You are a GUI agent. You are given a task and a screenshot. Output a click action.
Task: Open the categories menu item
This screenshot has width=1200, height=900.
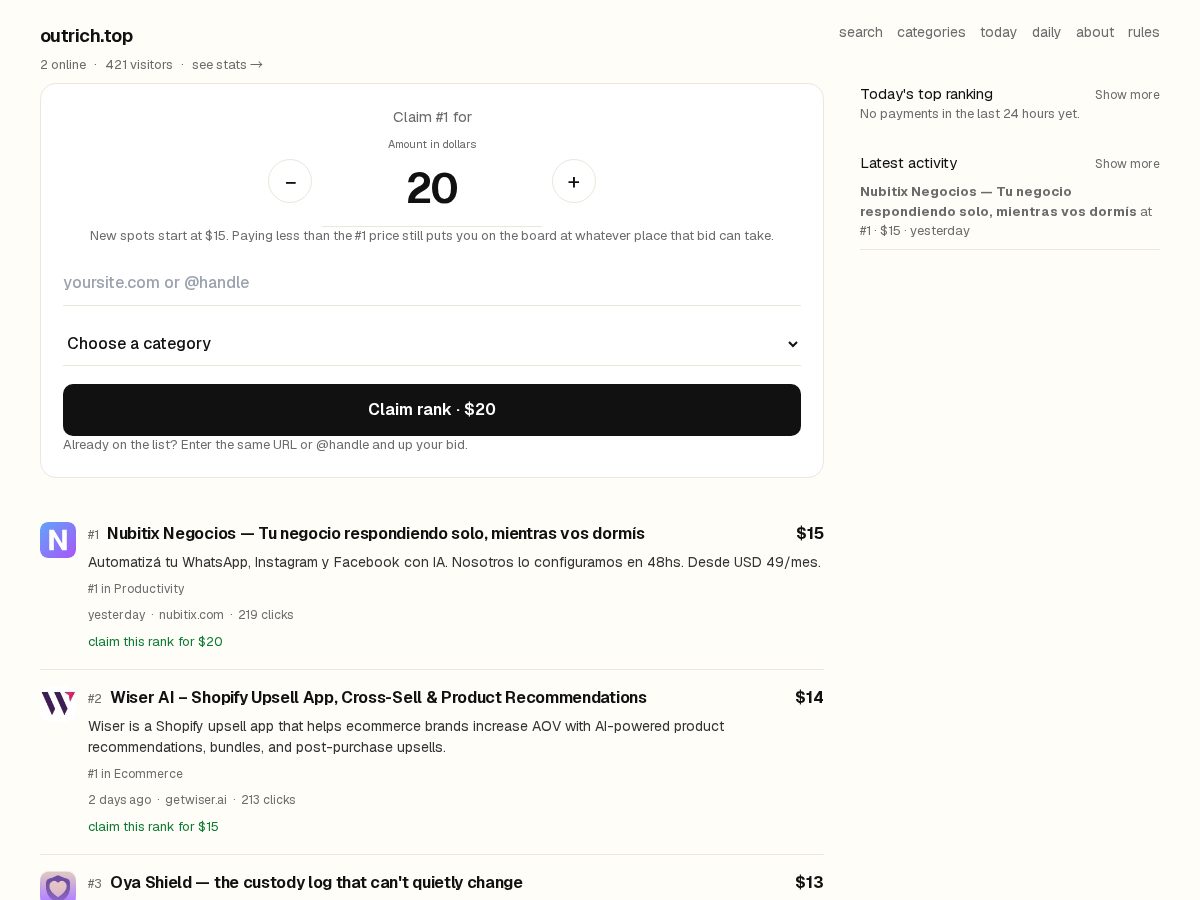tap(931, 32)
